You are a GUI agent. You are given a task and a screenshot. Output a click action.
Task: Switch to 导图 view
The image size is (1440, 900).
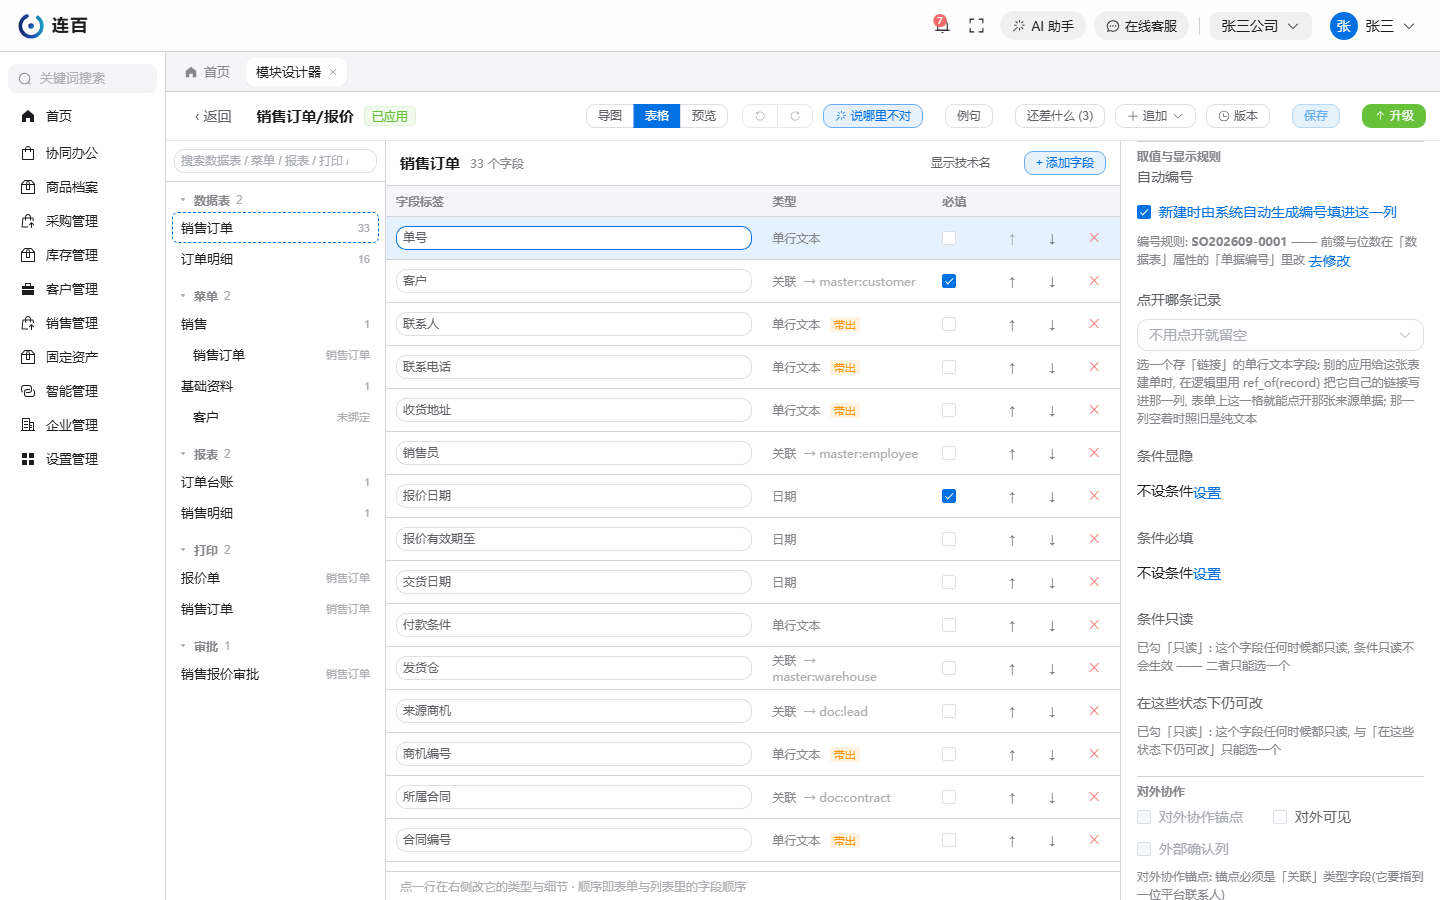610,116
